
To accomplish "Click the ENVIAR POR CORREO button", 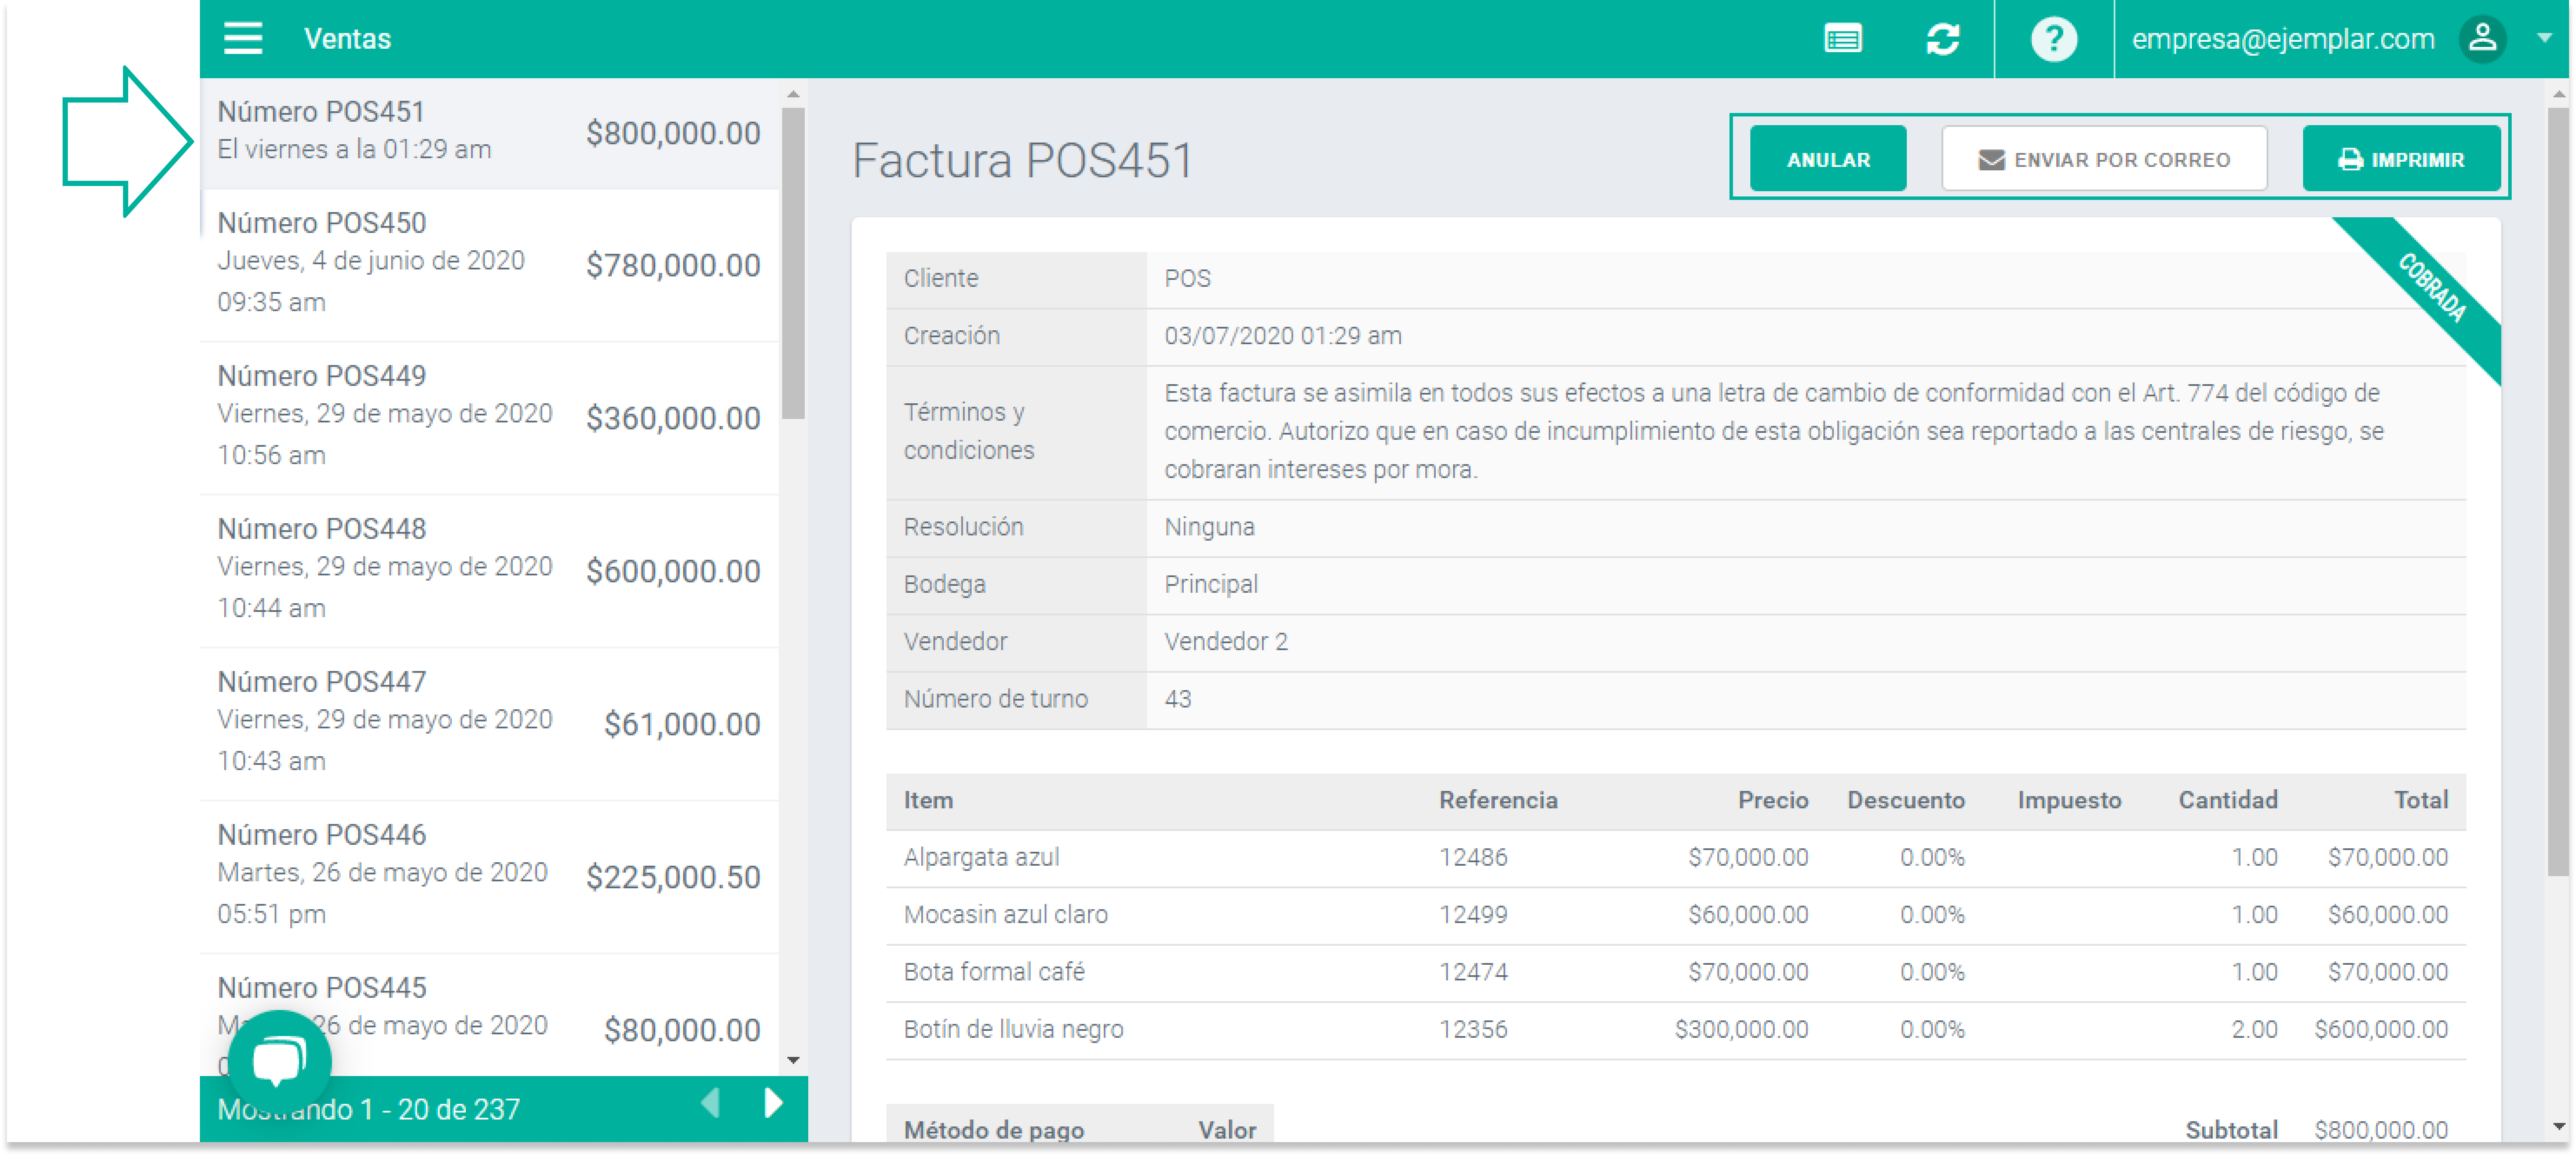I will [2104, 159].
